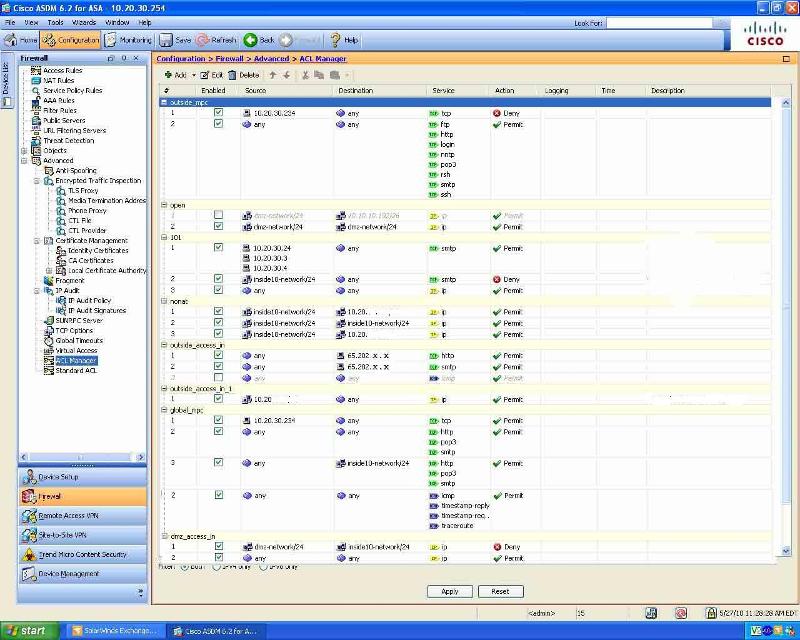The image size is (800, 640).
Task: Collapse the Advanced tree node
Action: click(24, 161)
